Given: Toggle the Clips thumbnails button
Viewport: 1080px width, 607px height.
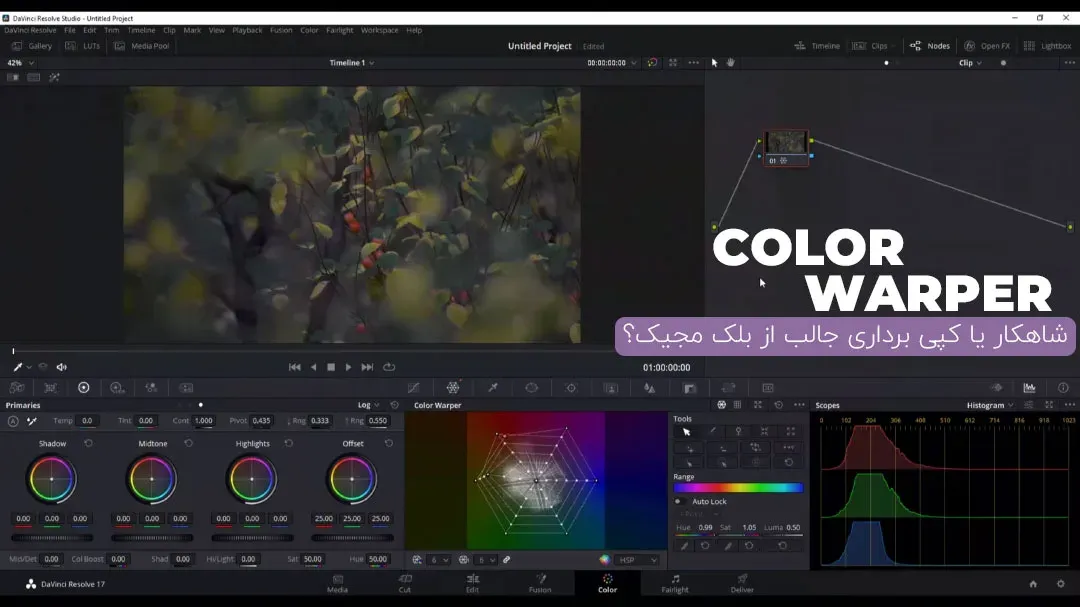Looking at the screenshot, I should pos(872,46).
